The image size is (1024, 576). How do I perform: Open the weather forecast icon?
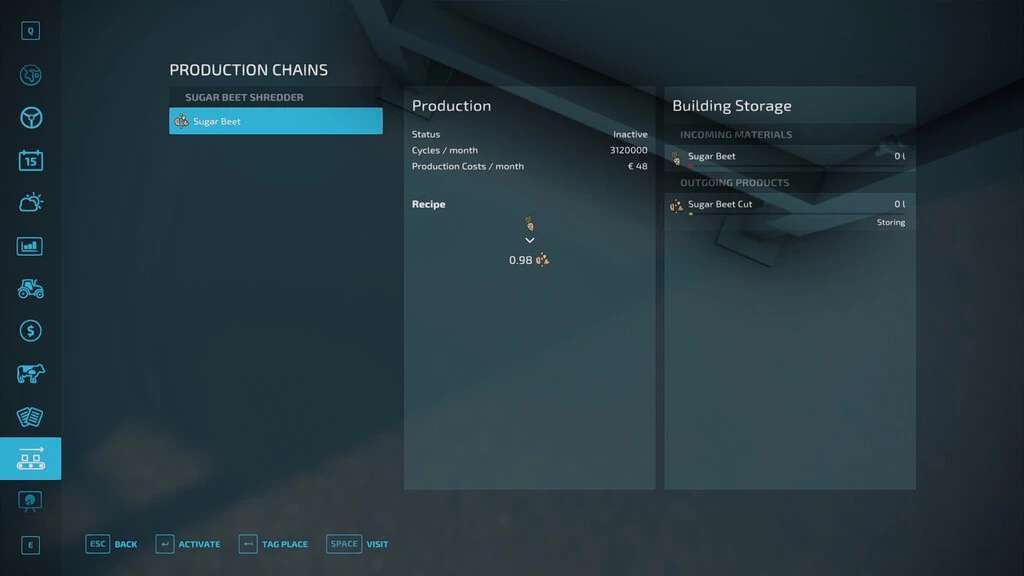click(30, 203)
